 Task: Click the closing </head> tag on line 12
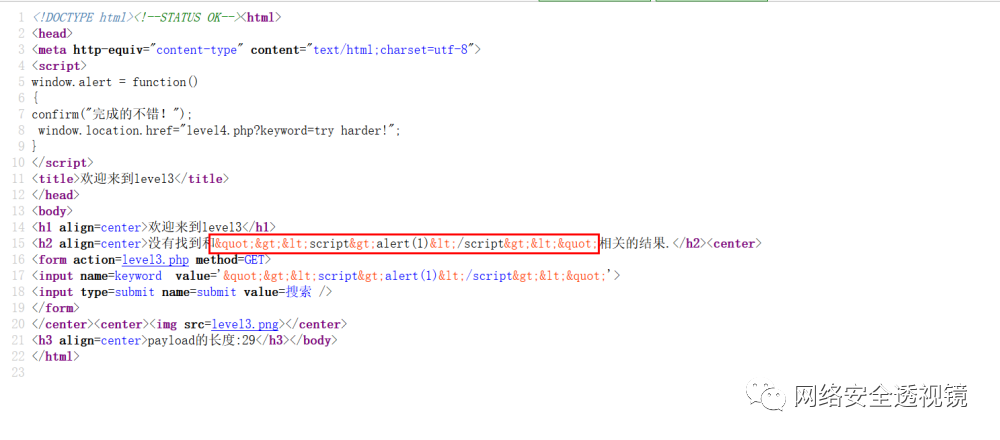55,195
